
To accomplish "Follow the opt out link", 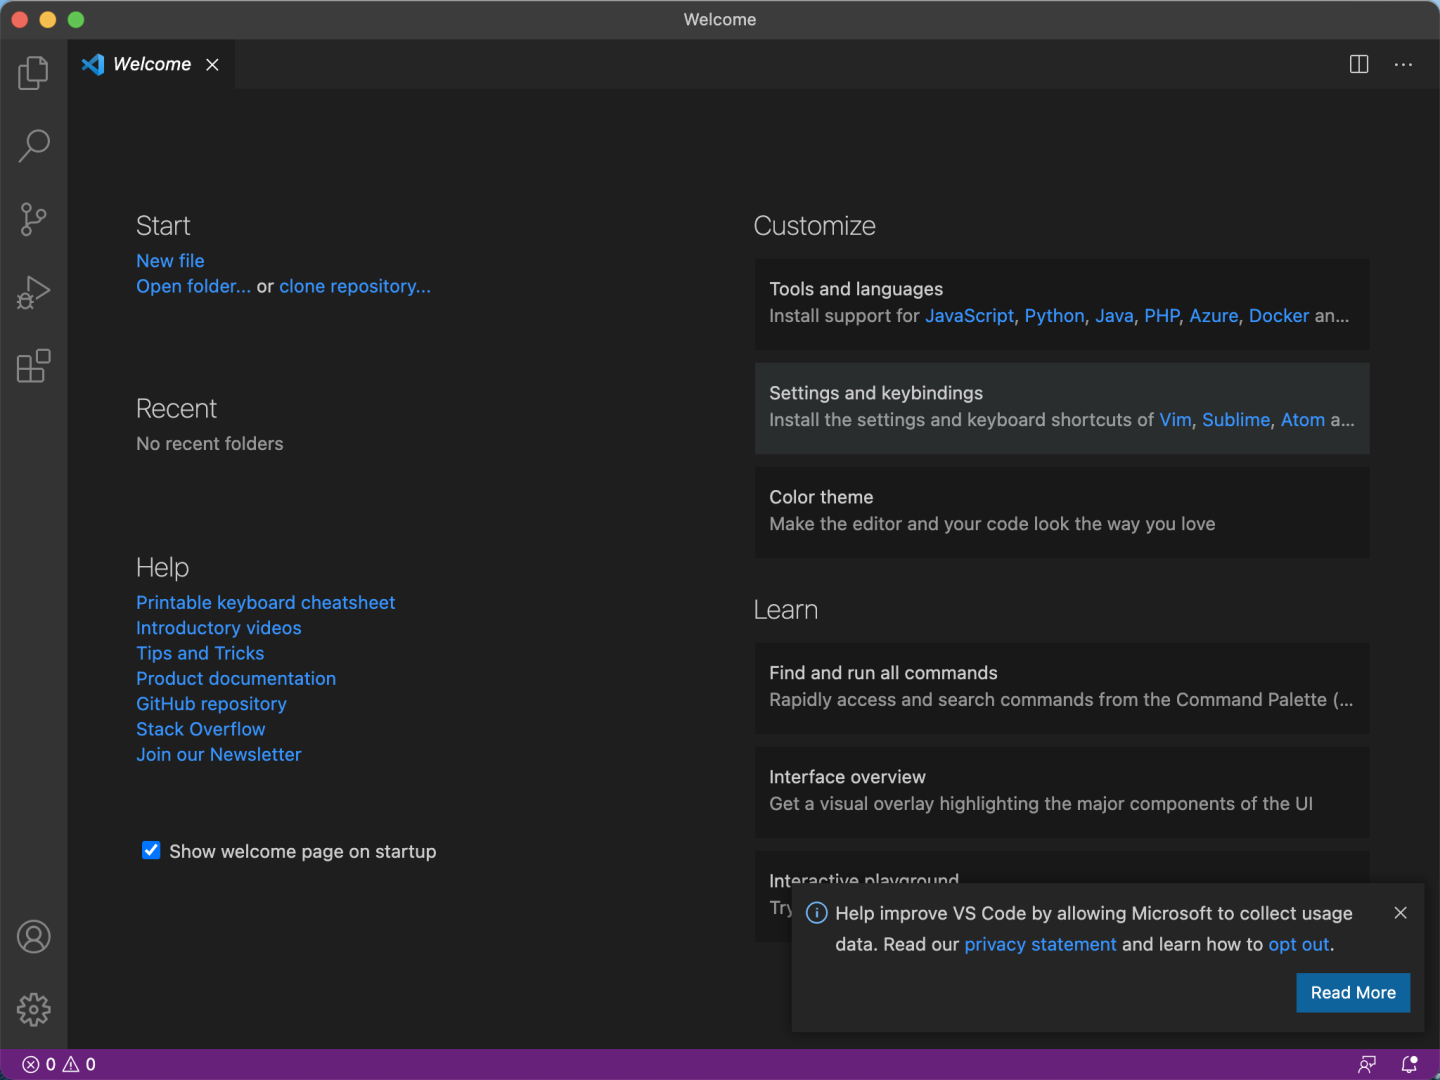I will [x=1298, y=944].
